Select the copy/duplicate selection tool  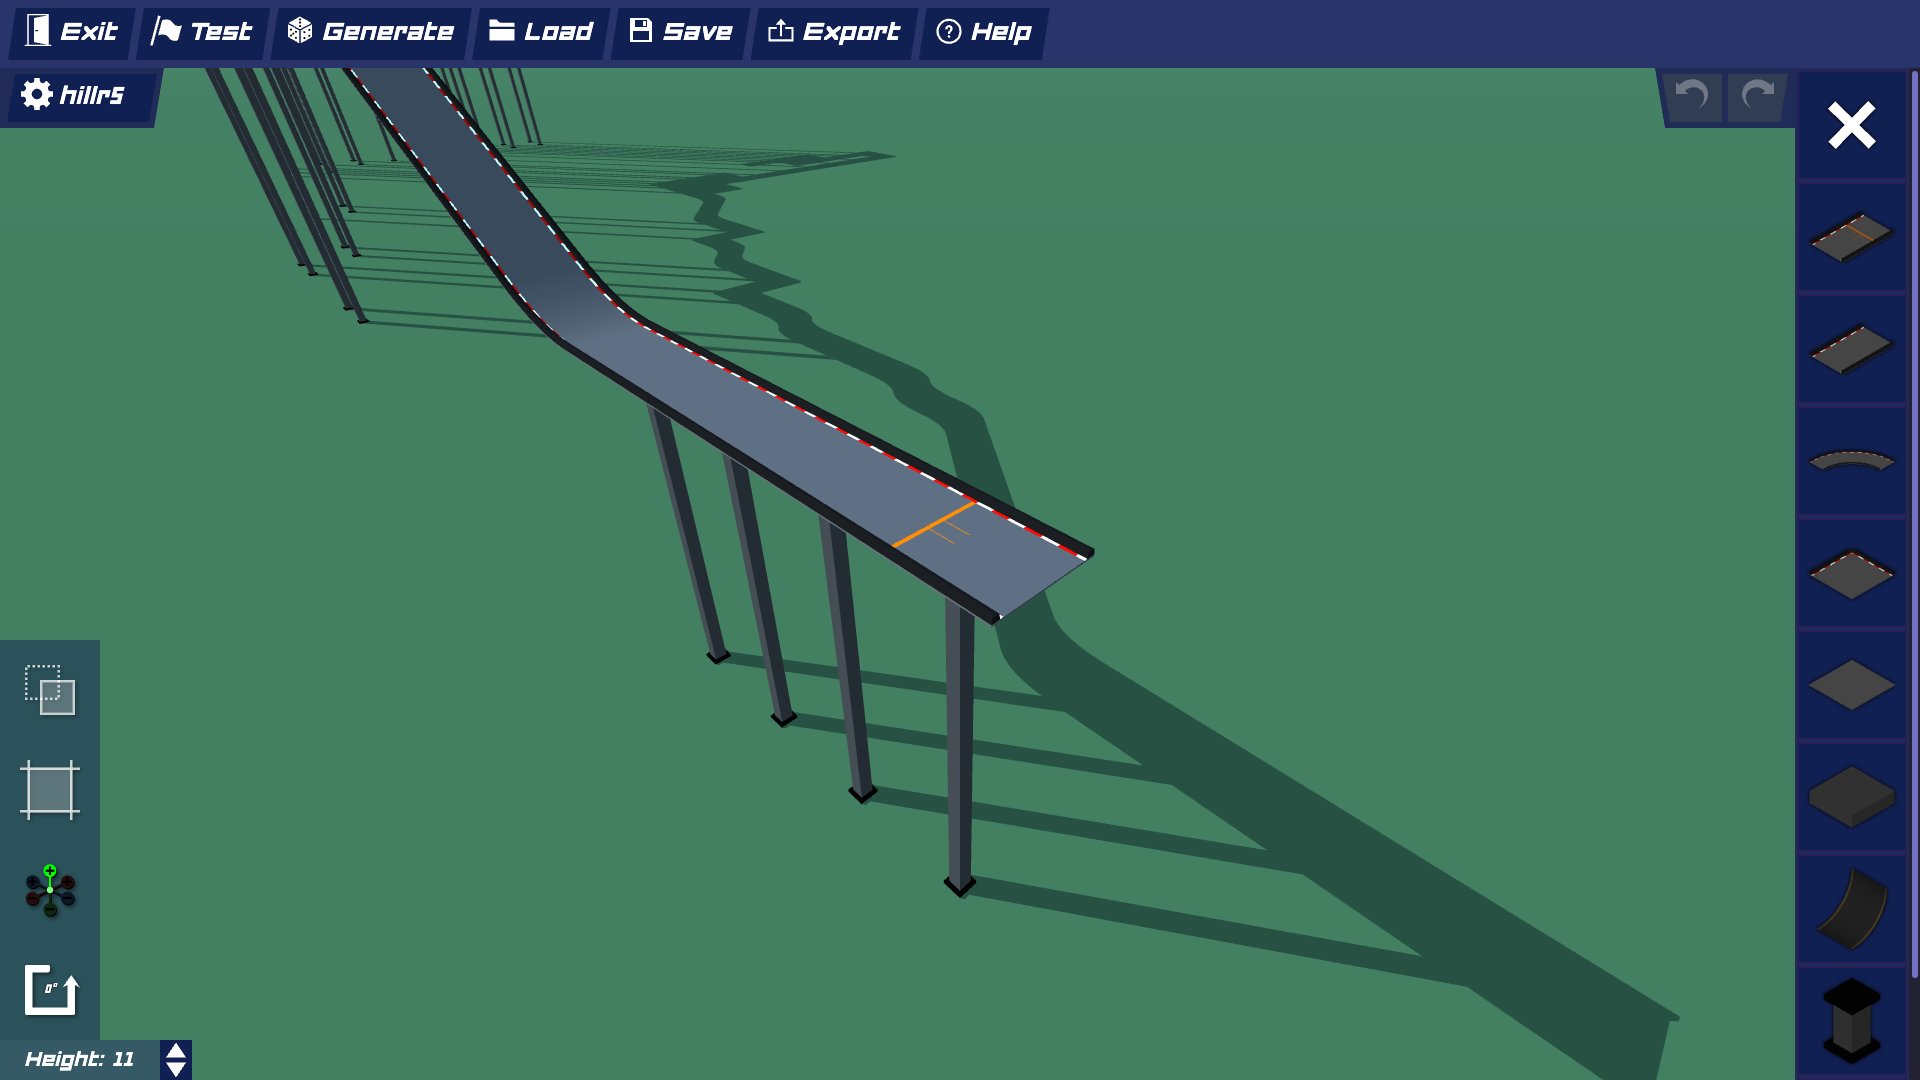[x=48, y=690]
